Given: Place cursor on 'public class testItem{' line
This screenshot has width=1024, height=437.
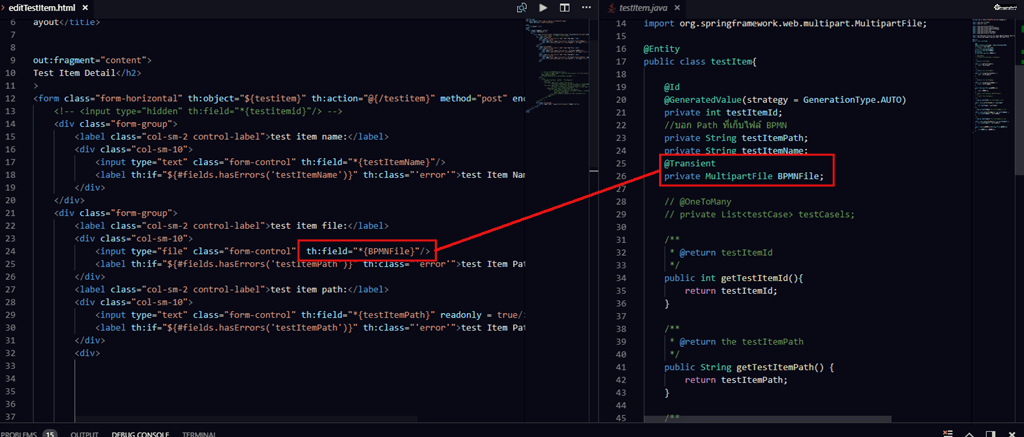Looking at the screenshot, I should click(699, 61).
